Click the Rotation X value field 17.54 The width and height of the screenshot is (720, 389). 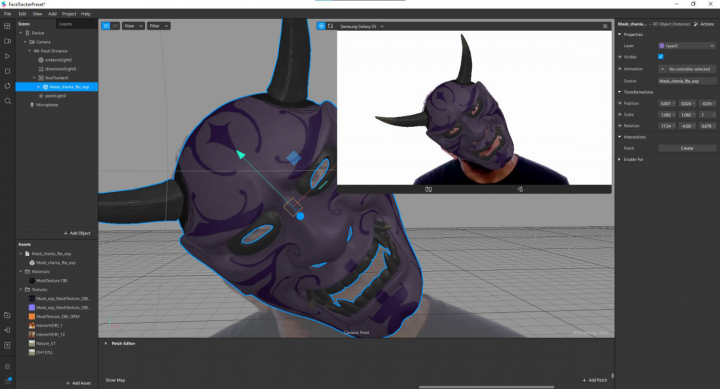click(666, 126)
